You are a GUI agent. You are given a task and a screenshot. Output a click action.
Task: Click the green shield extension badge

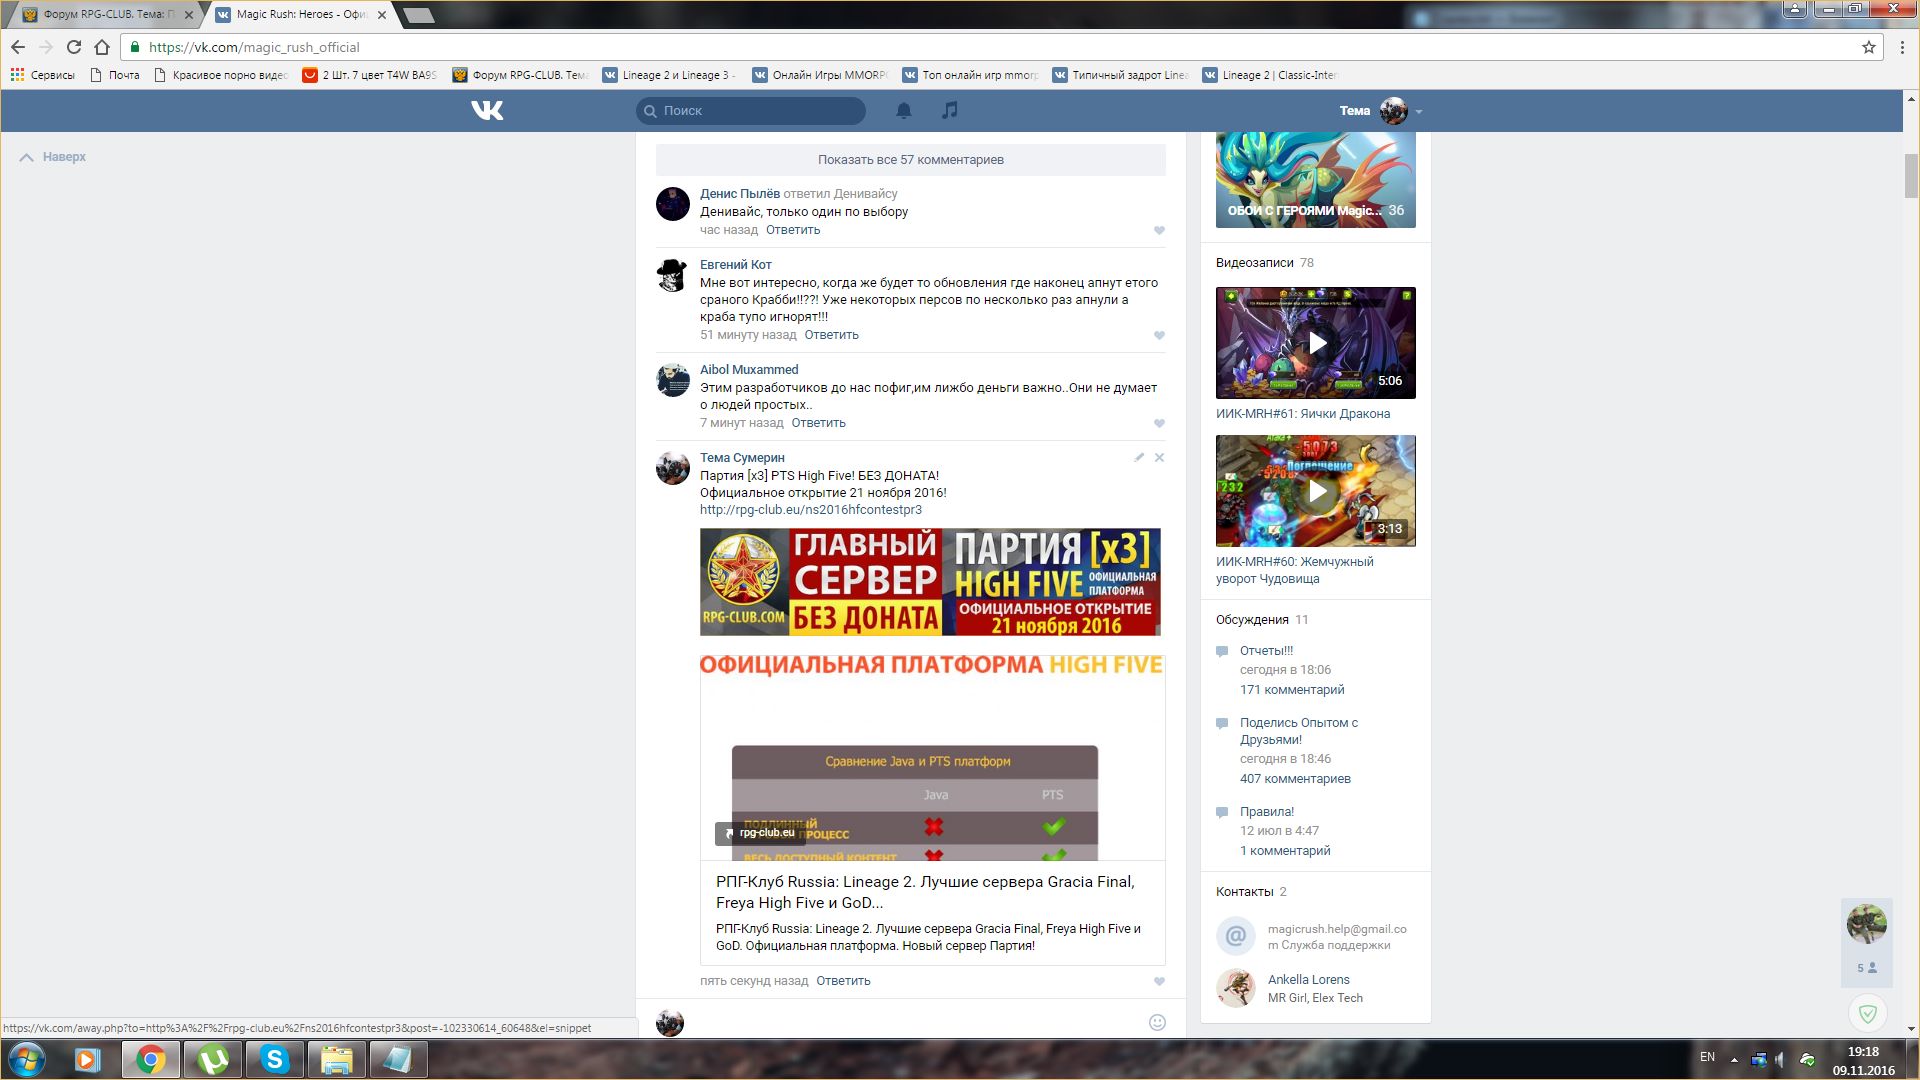click(1867, 1014)
